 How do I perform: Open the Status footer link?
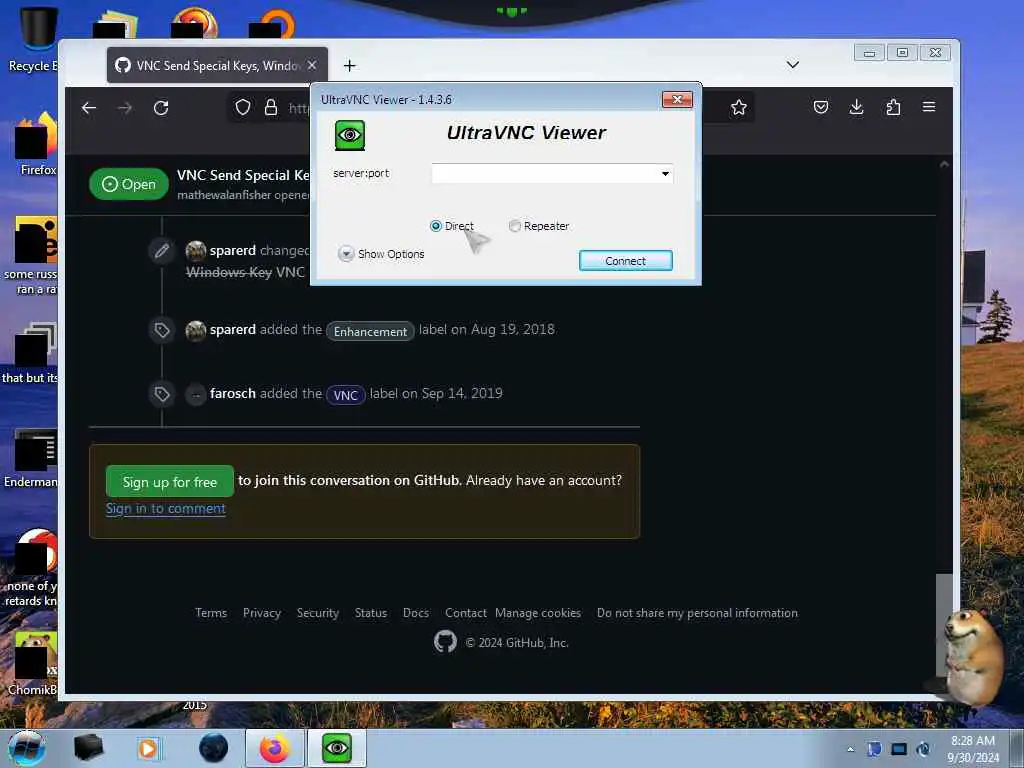(x=371, y=613)
